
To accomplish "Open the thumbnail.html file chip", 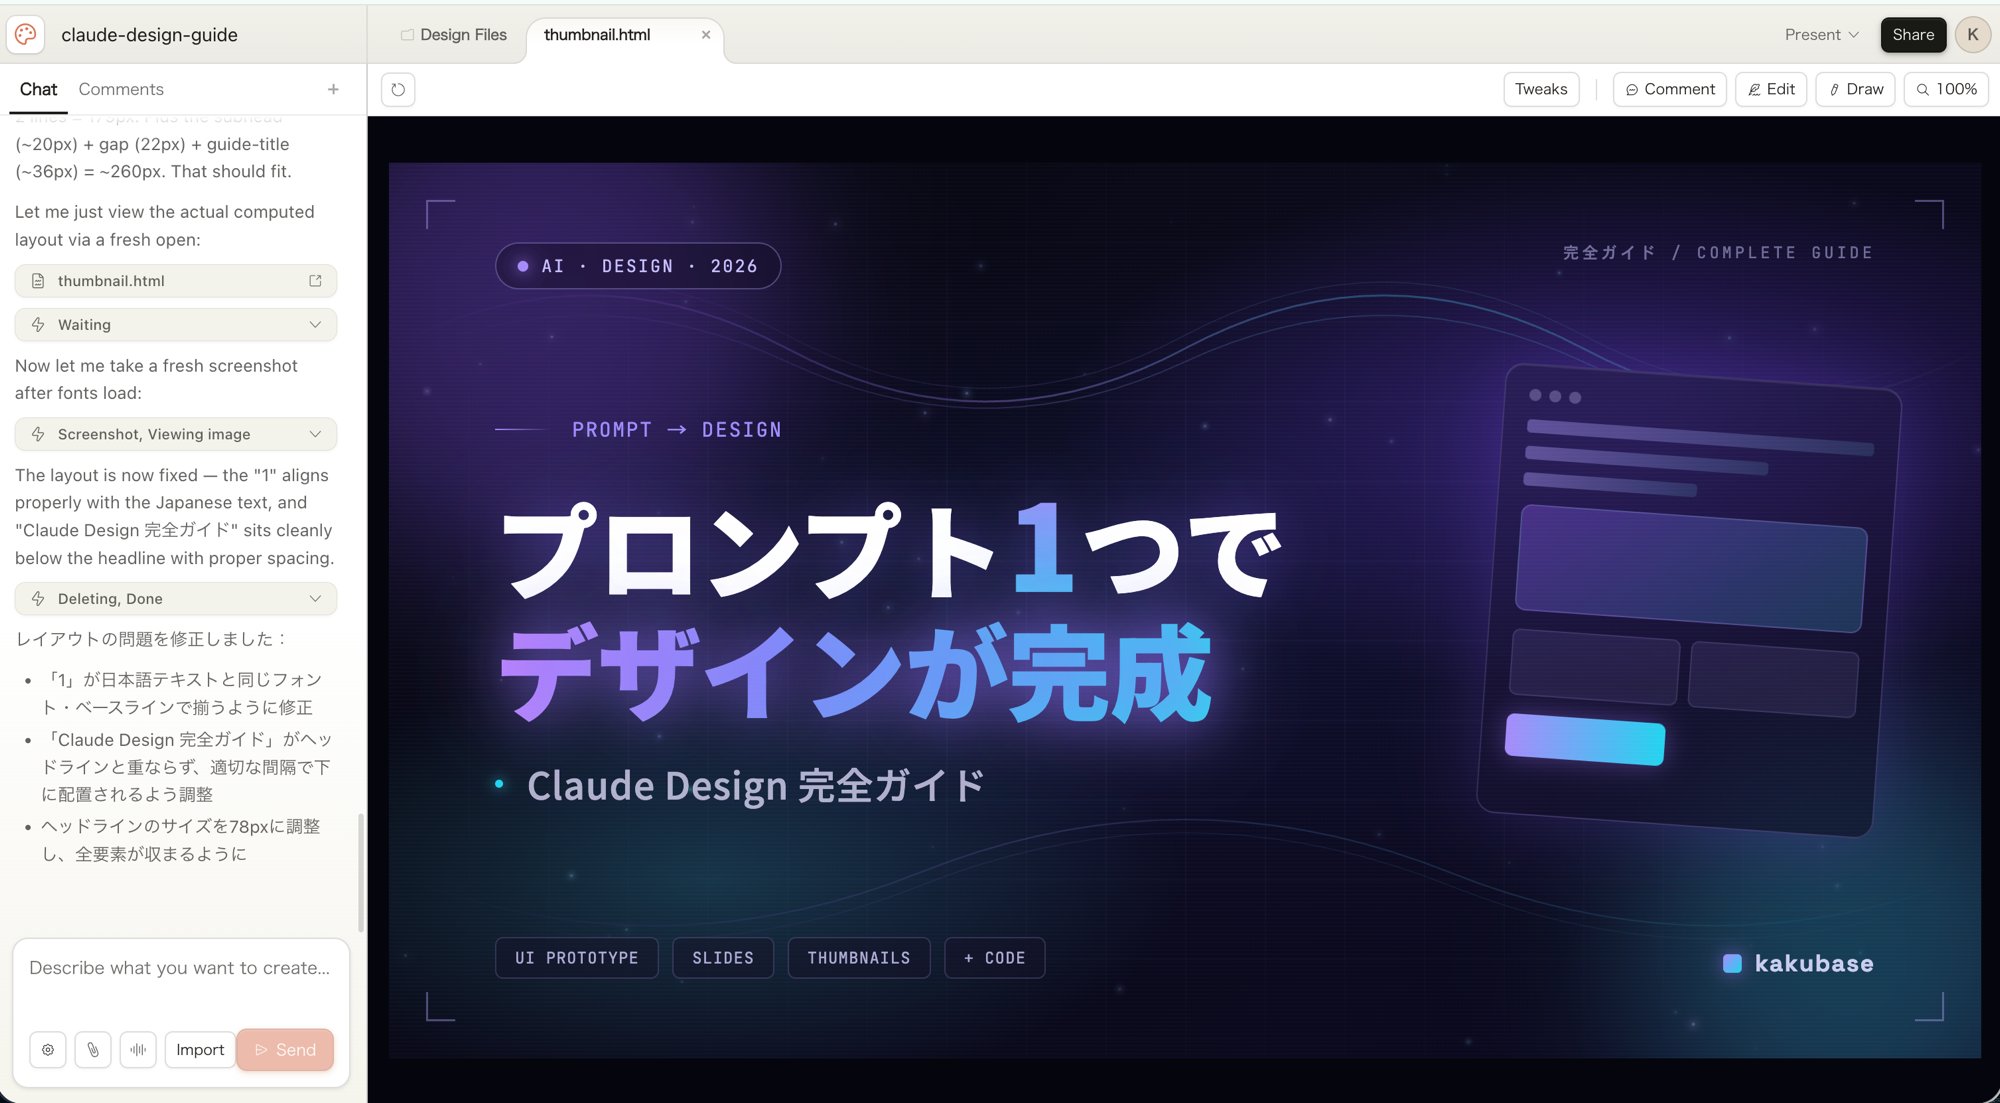I will (176, 281).
